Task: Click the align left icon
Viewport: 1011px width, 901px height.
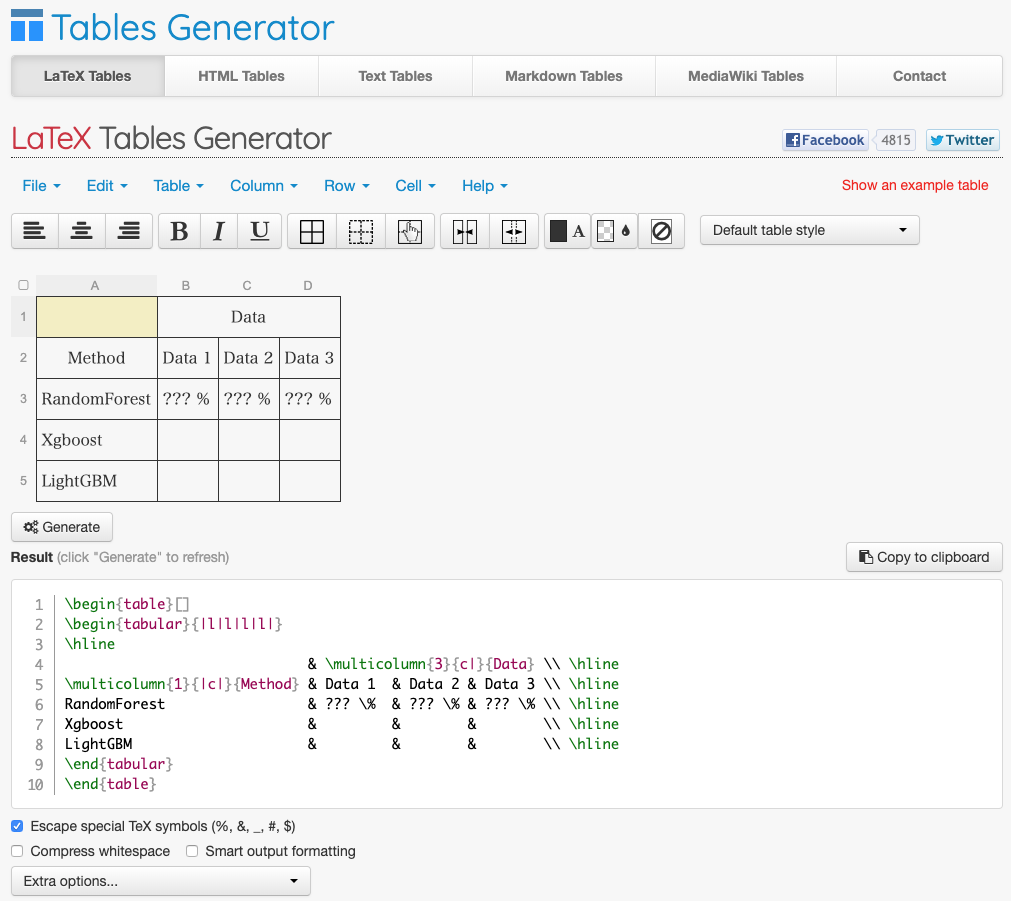Action: (35, 231)
